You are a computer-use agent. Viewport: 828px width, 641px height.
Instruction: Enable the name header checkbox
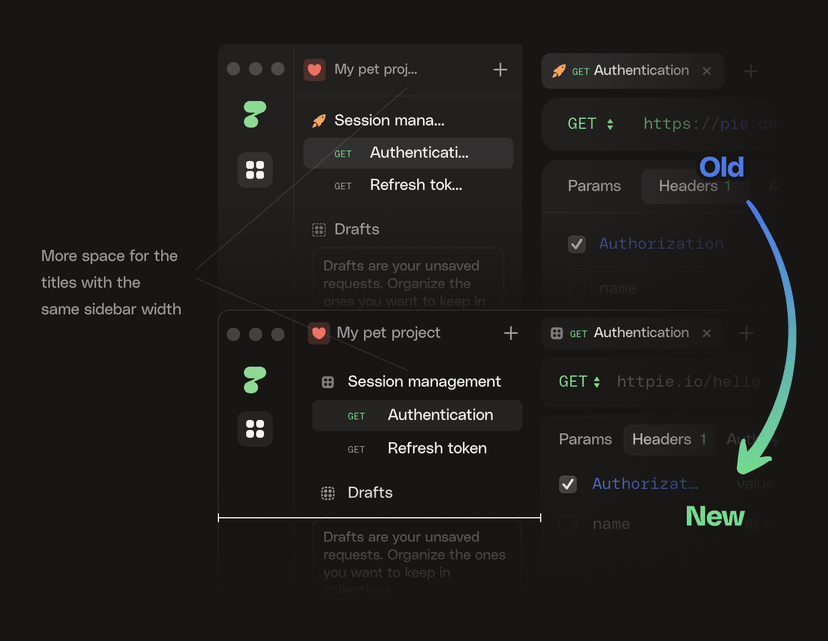click(567, 523)
